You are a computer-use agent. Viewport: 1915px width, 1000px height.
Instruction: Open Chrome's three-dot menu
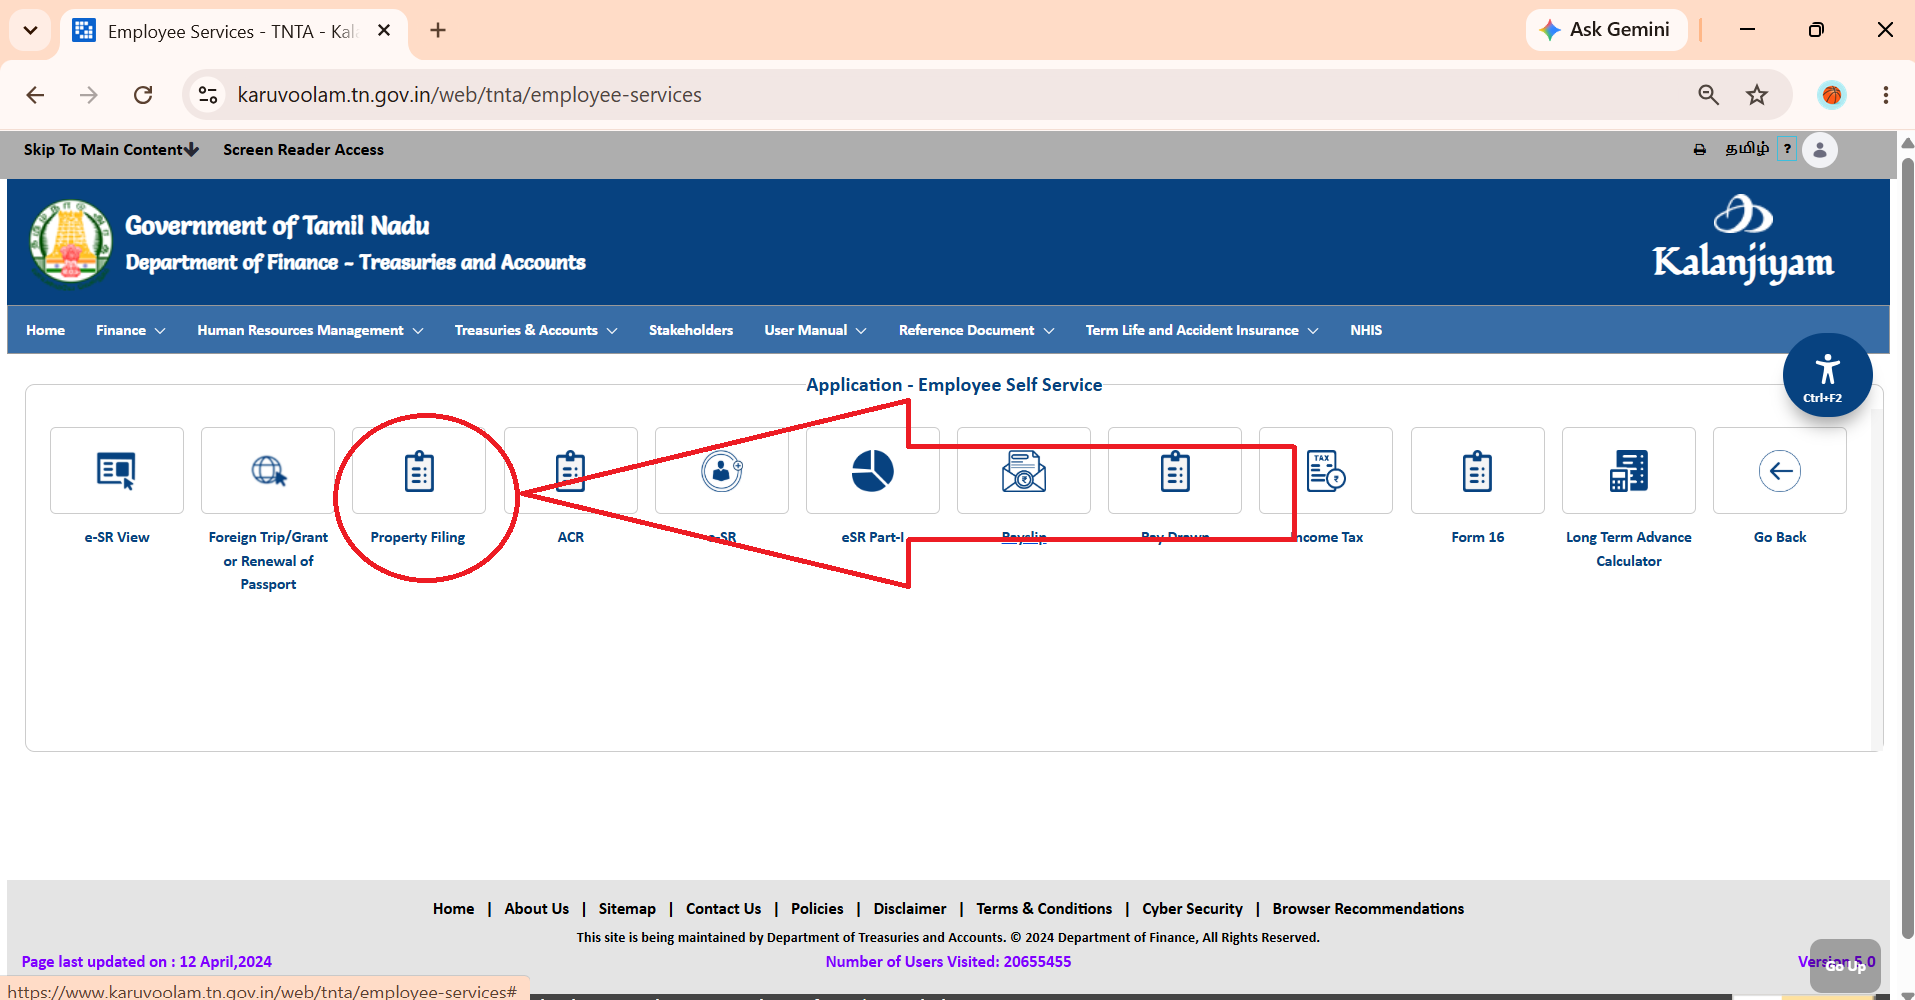1885,95
